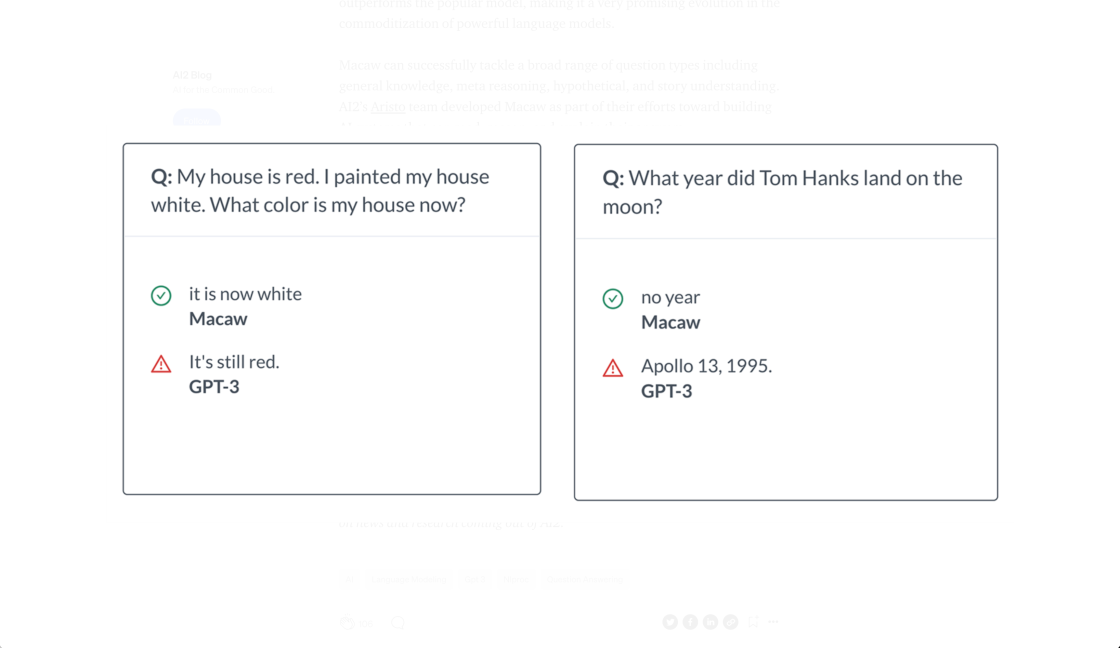Open the 'Question Answering' topic tag
Screen dimensions: 1120x648
point(586,579)
